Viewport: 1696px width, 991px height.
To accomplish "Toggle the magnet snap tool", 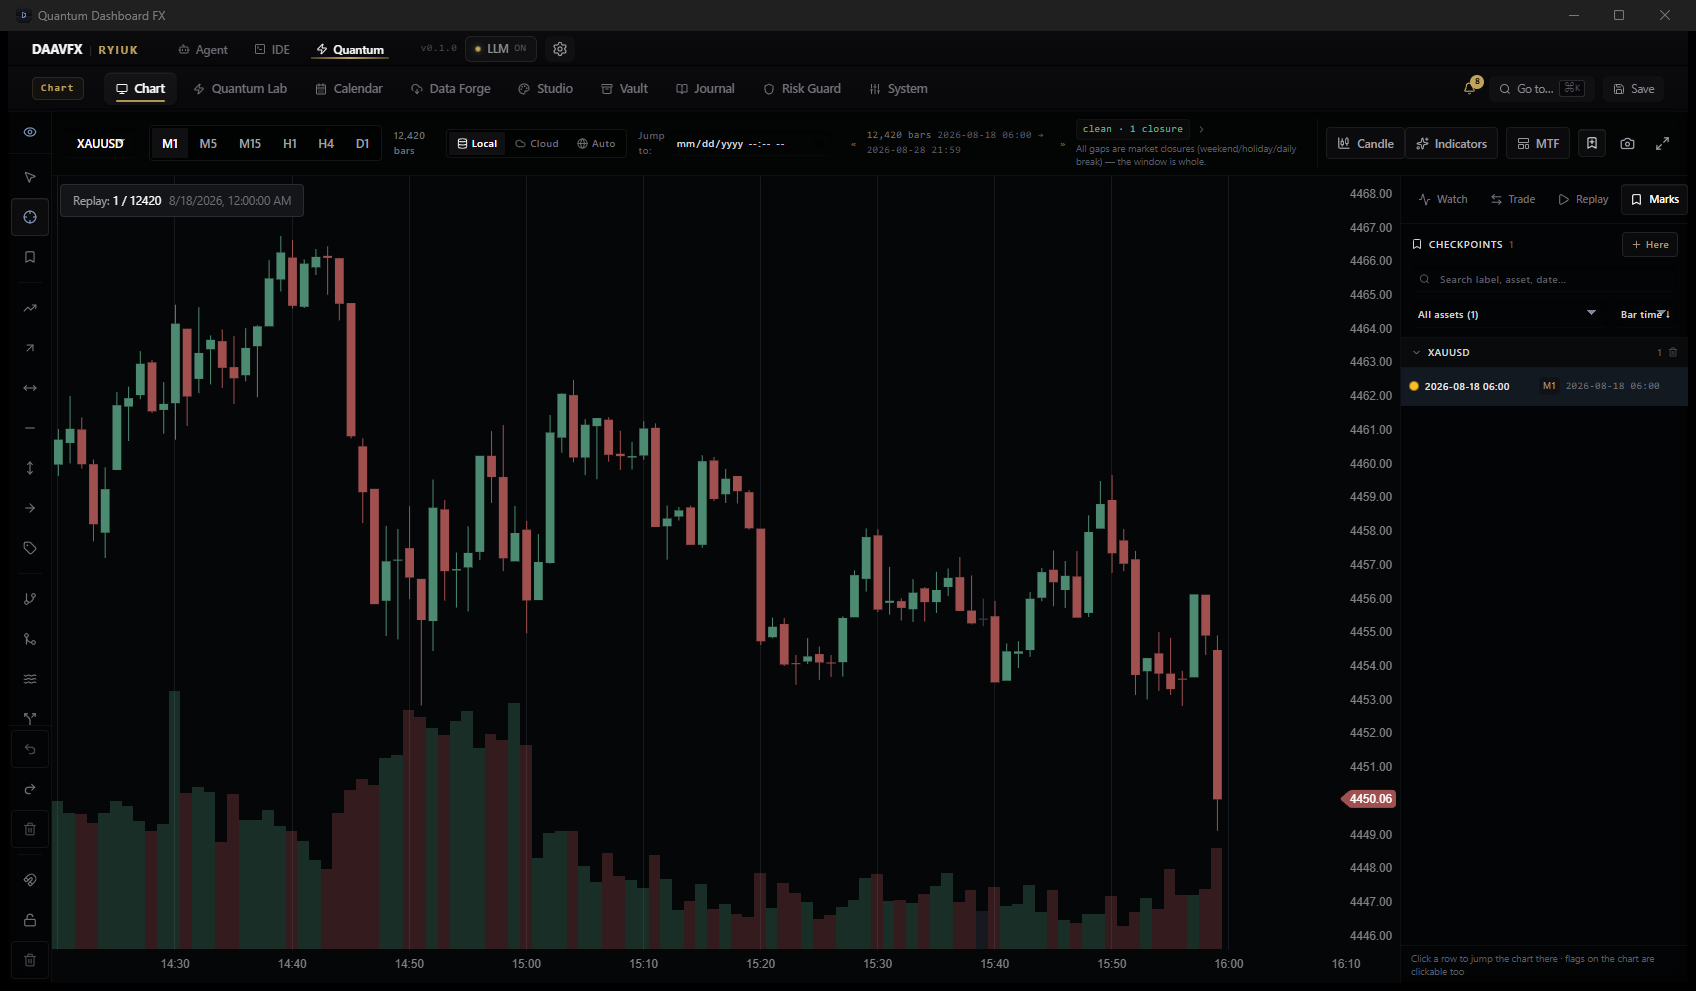I will pyautogui.click(x=30, y=880).
